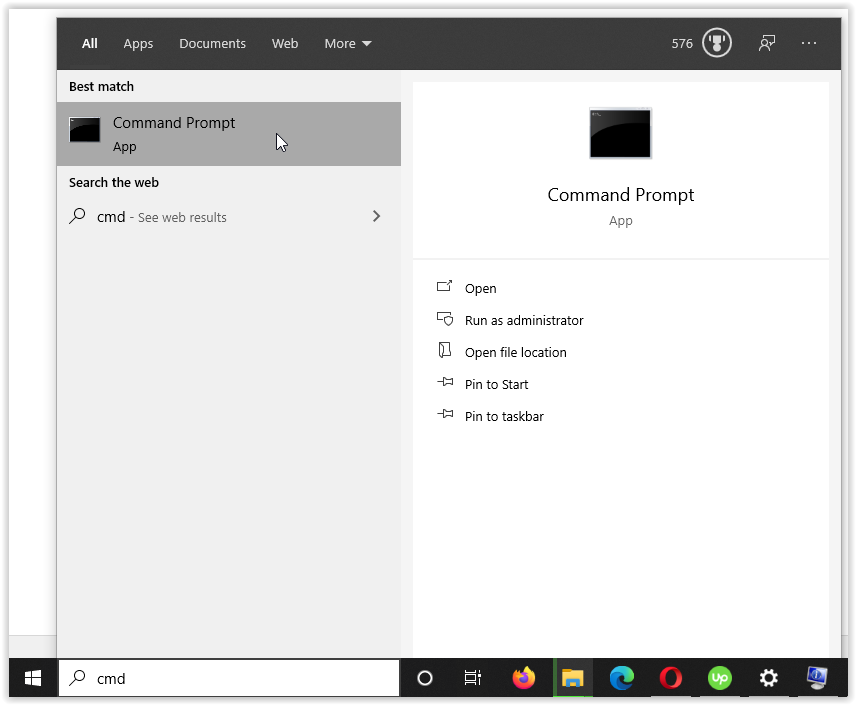Screen dimensions: 856x705
Task: Open the feedback icon in search header
Action: pyautogui.click(x=767, y=43)
